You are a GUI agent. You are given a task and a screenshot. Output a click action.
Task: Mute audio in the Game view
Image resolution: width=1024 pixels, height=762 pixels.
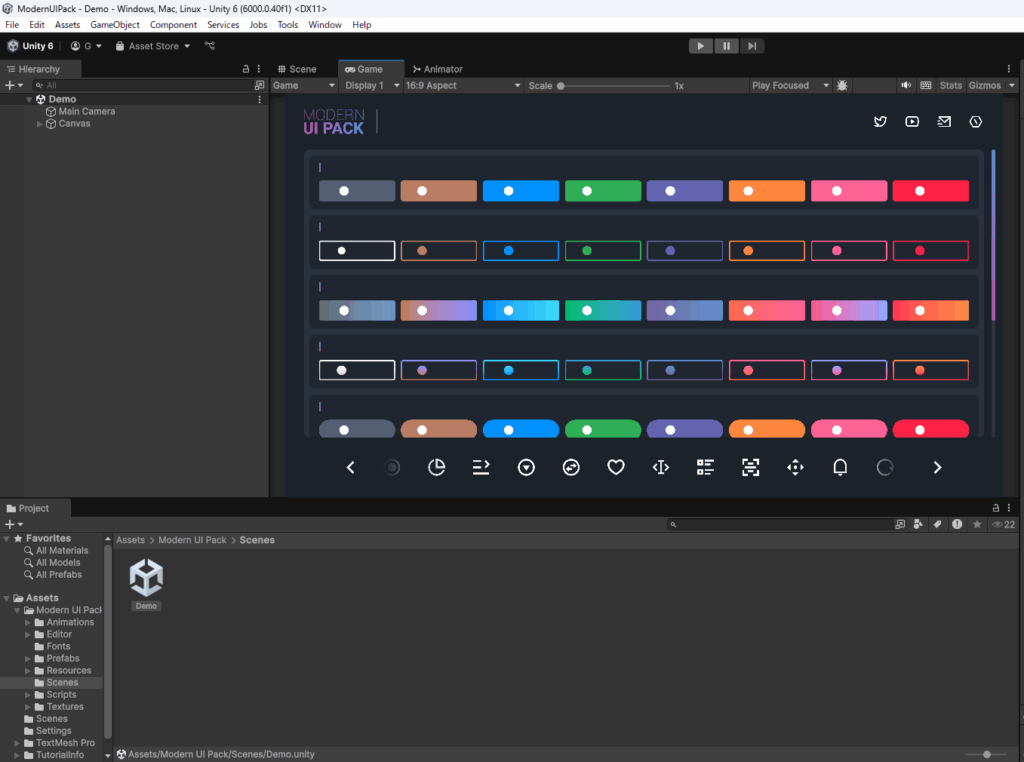tap(906, 86)
